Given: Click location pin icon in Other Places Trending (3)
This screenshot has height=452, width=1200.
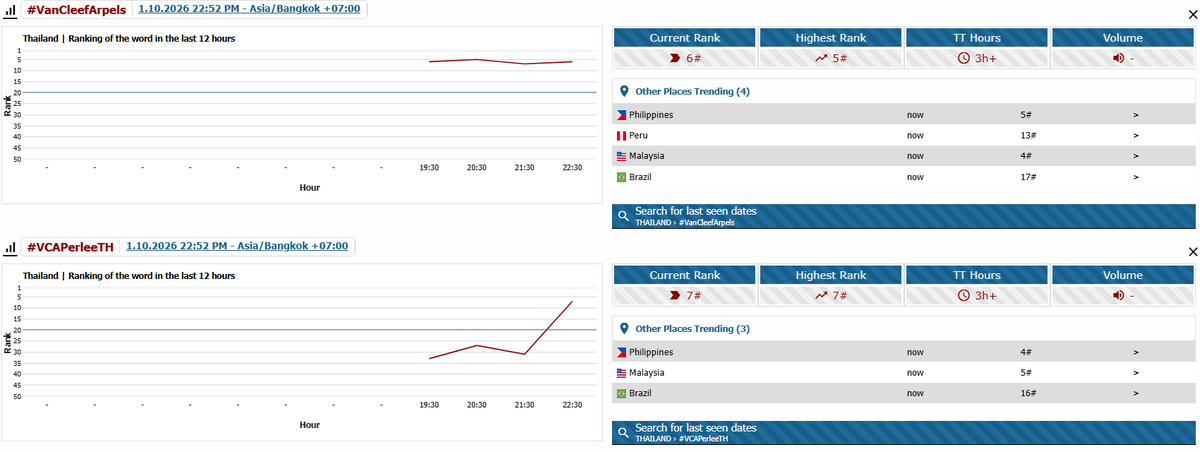Looking at the screenshot, I should [x=624, y=328].
